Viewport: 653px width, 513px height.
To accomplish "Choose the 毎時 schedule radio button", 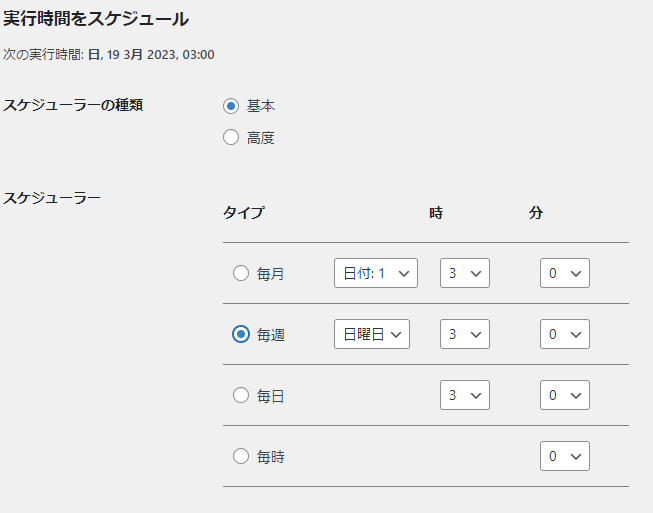I will (241, 456).
